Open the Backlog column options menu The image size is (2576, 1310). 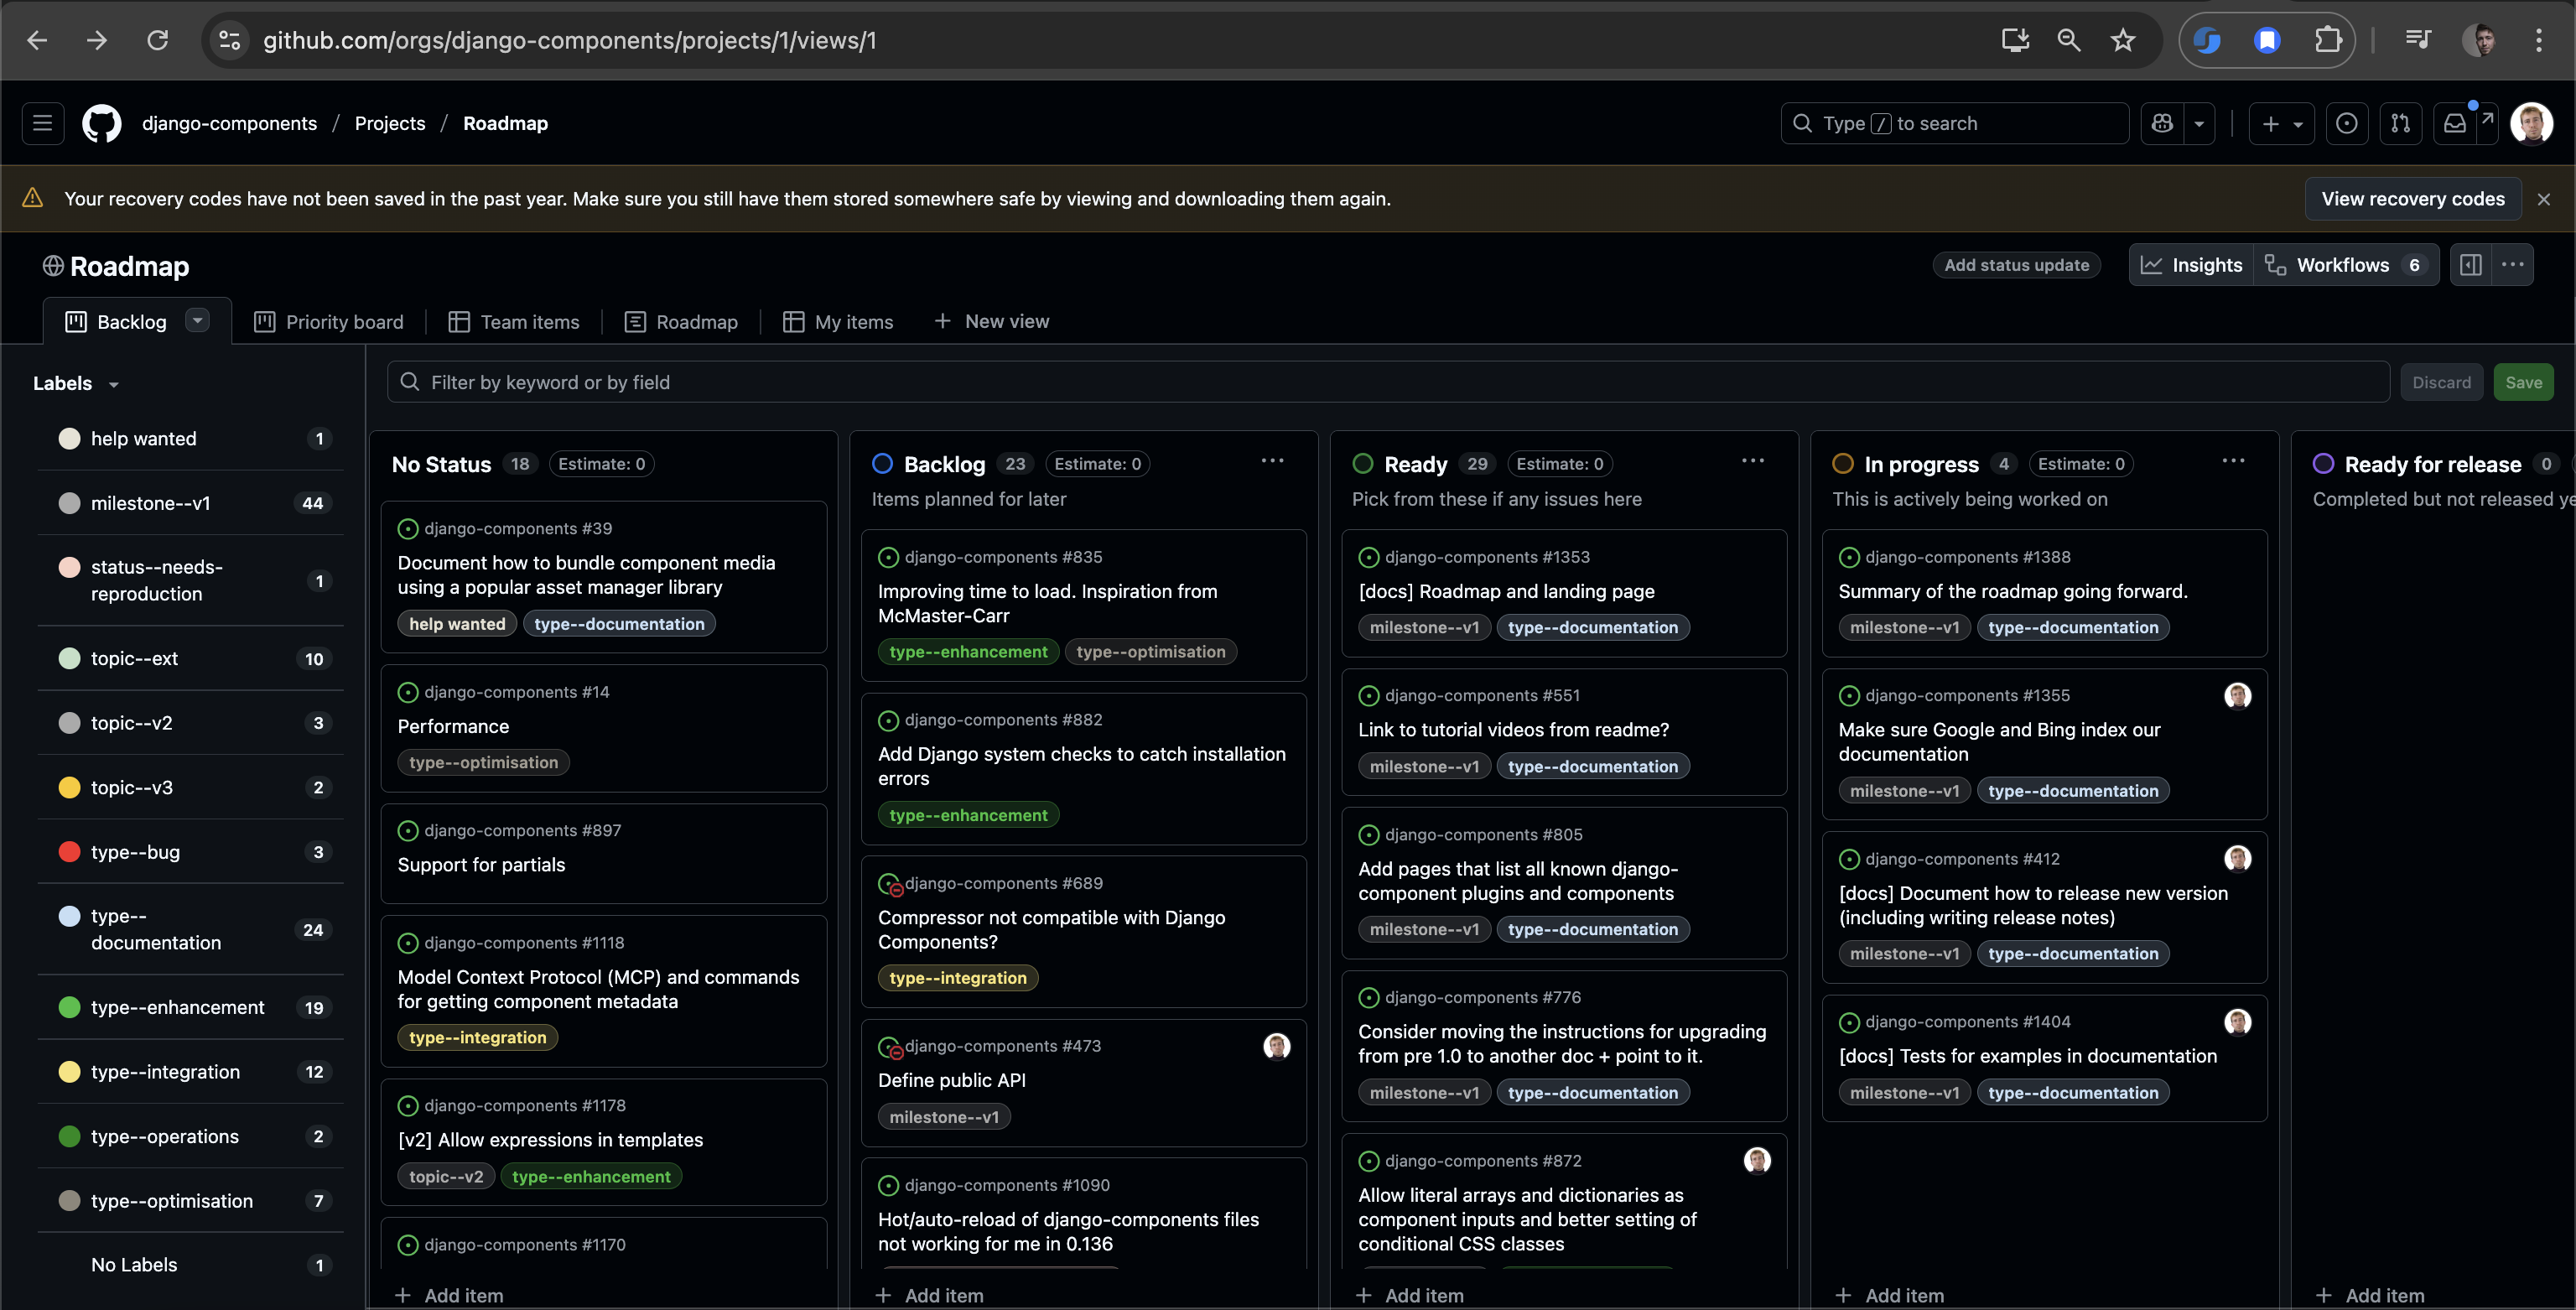1272,461
